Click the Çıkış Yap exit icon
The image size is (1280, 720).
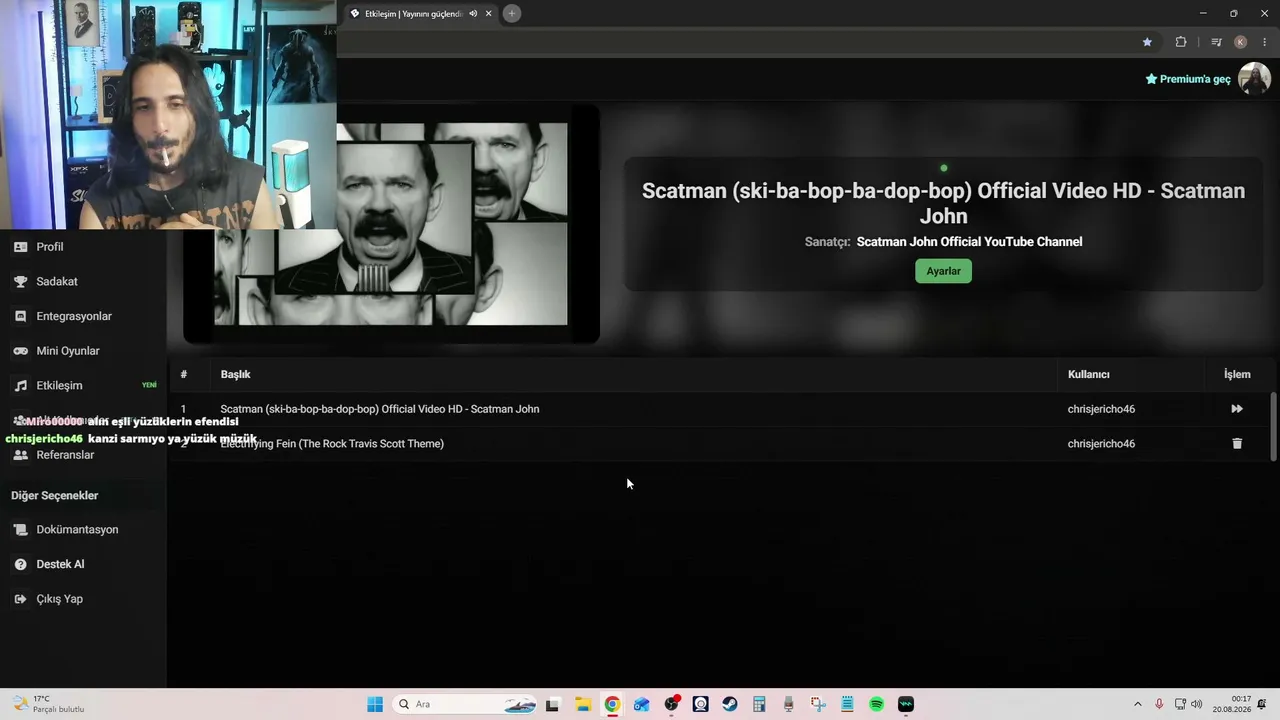pos(20,599)
